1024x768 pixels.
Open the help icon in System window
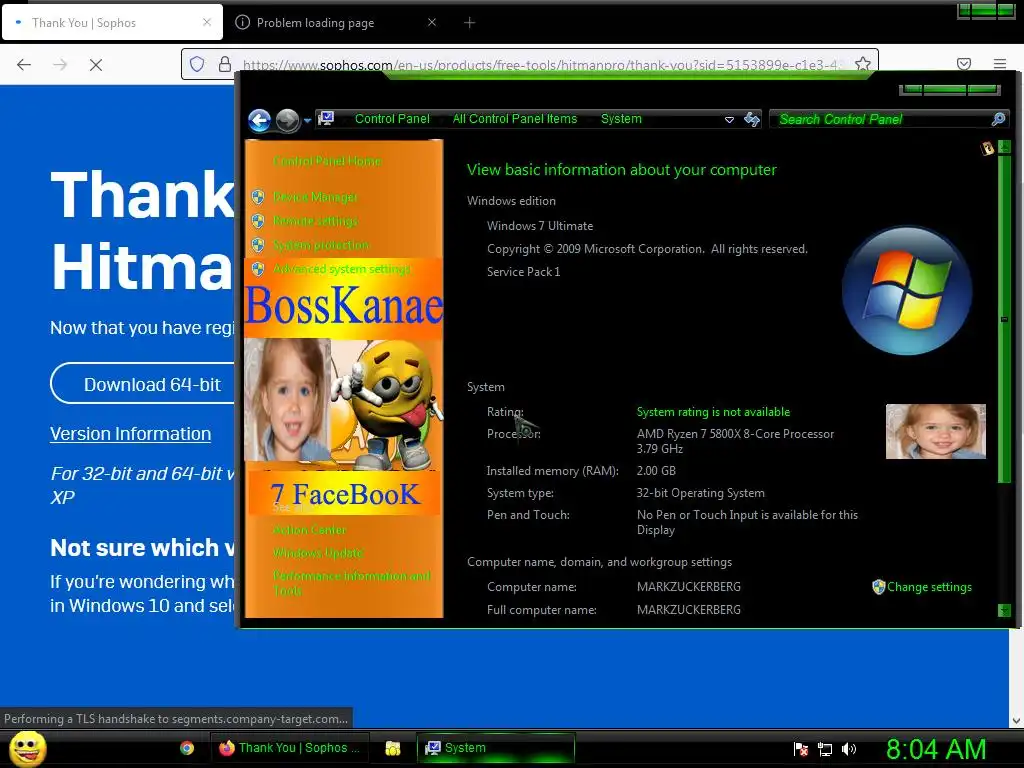pyautogui.click(x=987, y=148)
